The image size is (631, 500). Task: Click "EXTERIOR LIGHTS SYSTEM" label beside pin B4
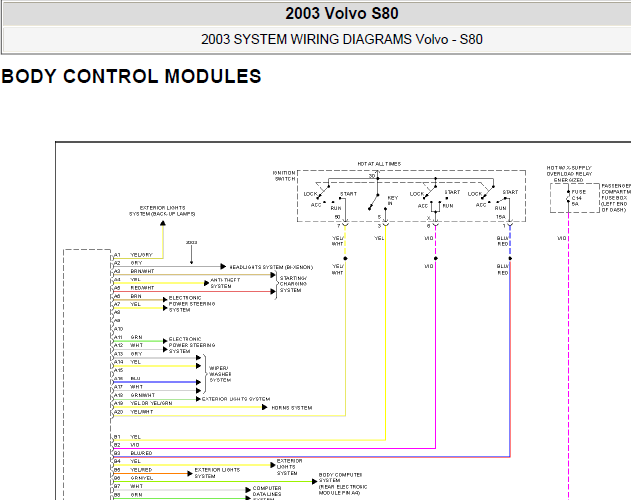[x=289, y=467]
